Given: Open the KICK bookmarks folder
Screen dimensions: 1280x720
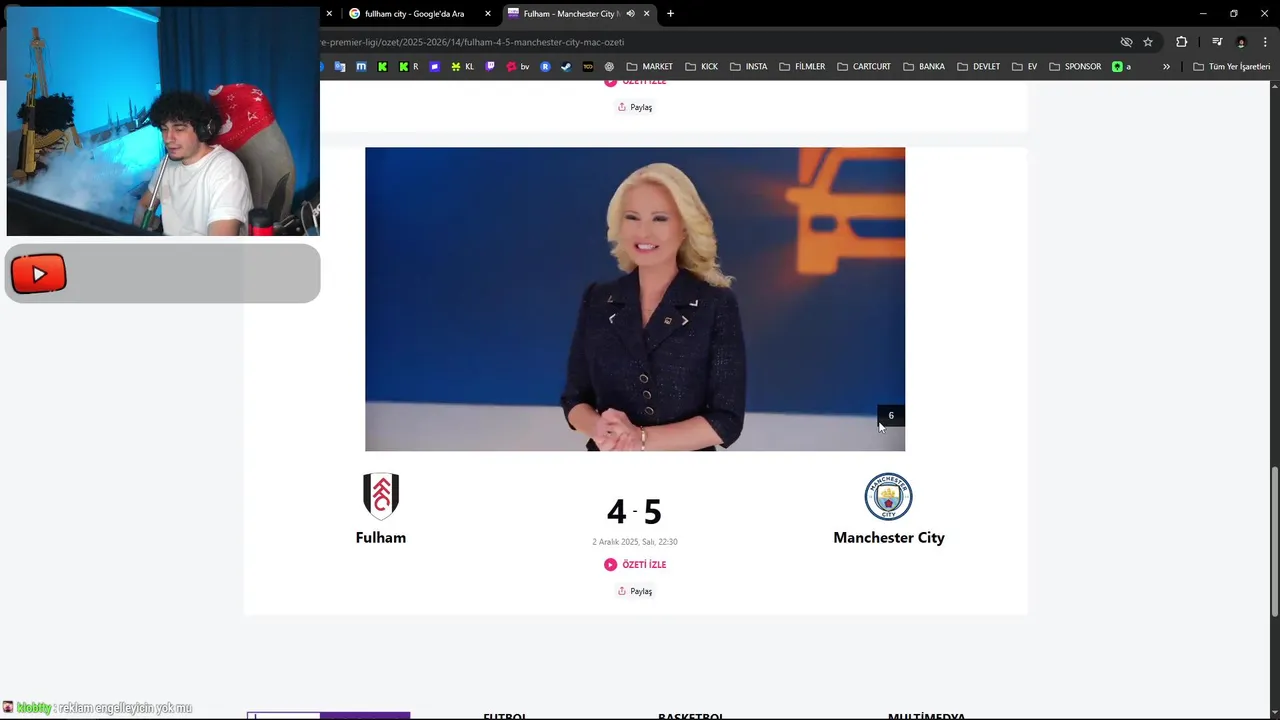Looking at the screenshot, I should (702, 67).
